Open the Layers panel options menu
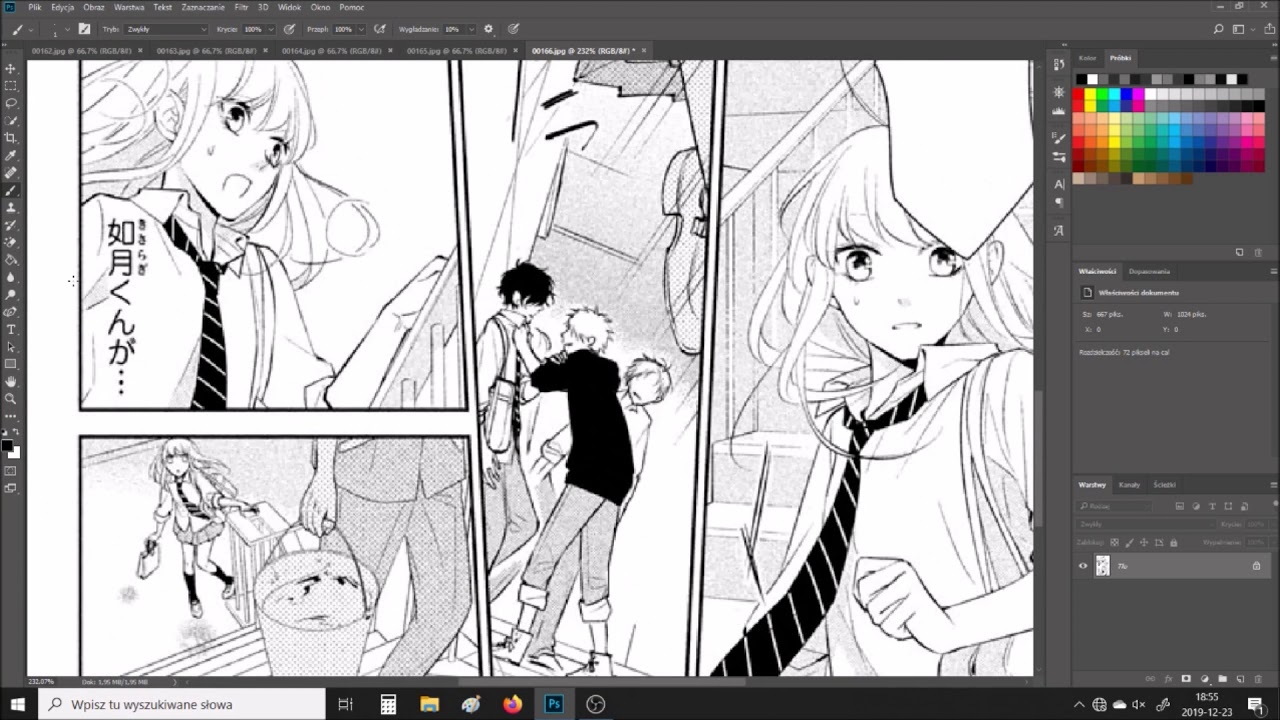Screen dimensions: 1280x720 1273,485
